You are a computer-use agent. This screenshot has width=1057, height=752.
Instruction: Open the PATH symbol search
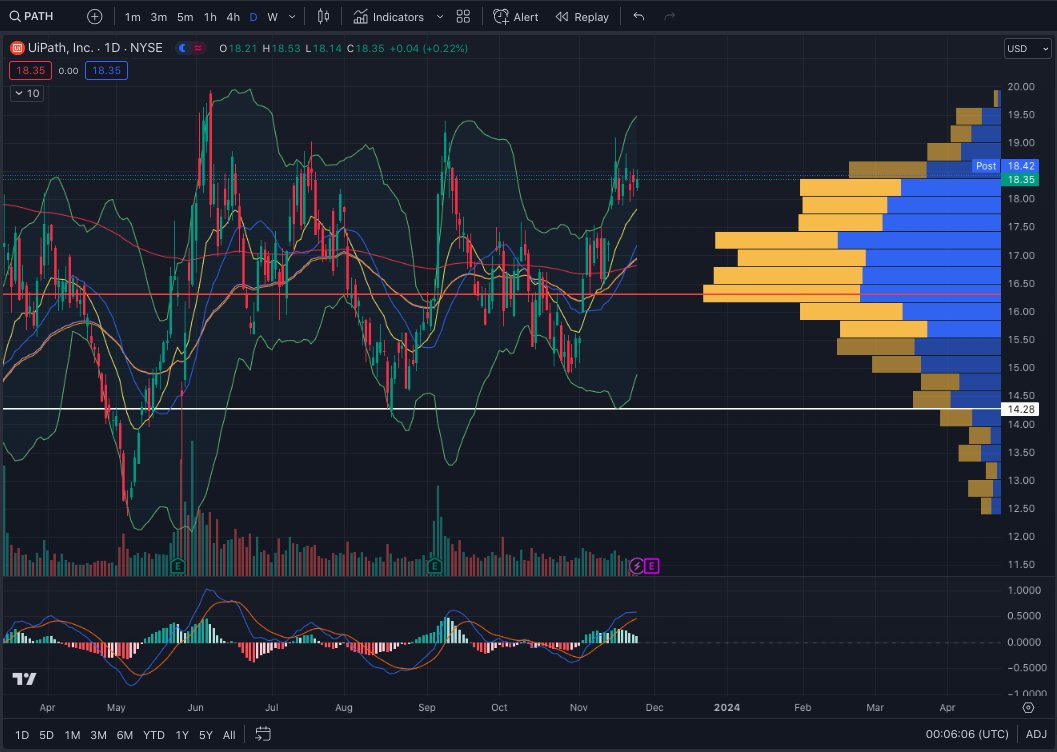(32, 16)
